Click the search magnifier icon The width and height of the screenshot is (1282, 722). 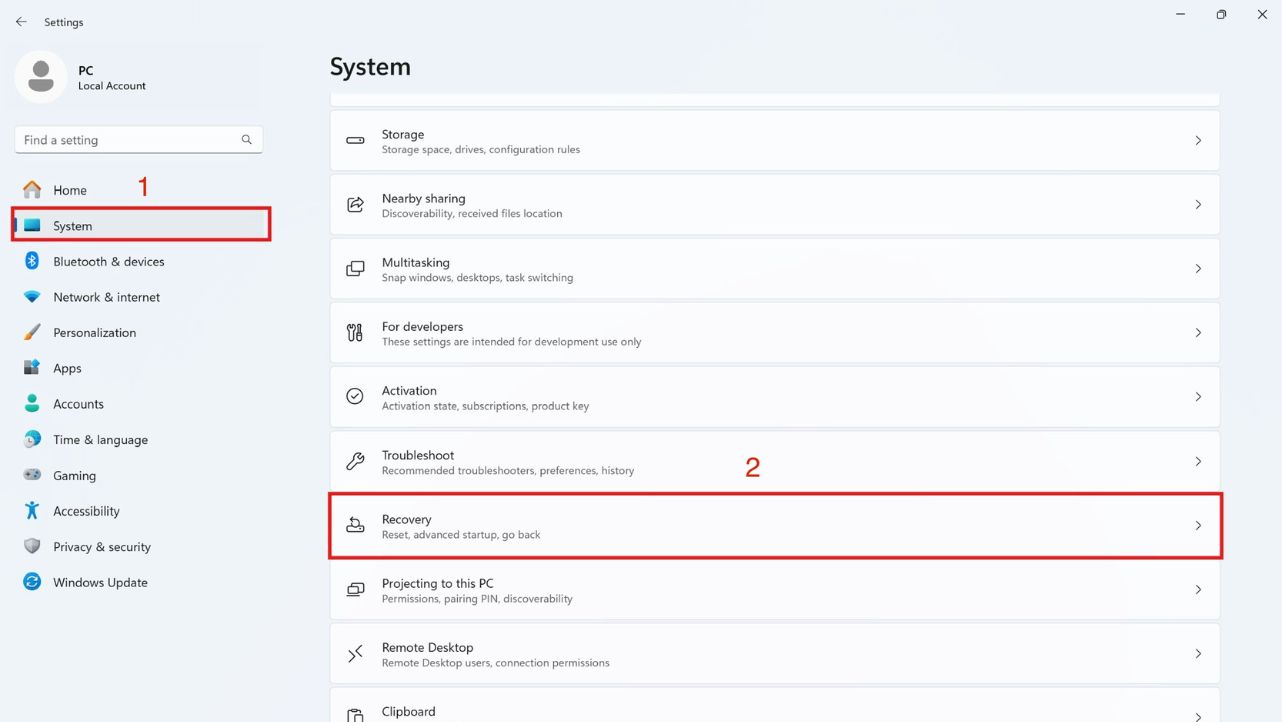[246, 140]
